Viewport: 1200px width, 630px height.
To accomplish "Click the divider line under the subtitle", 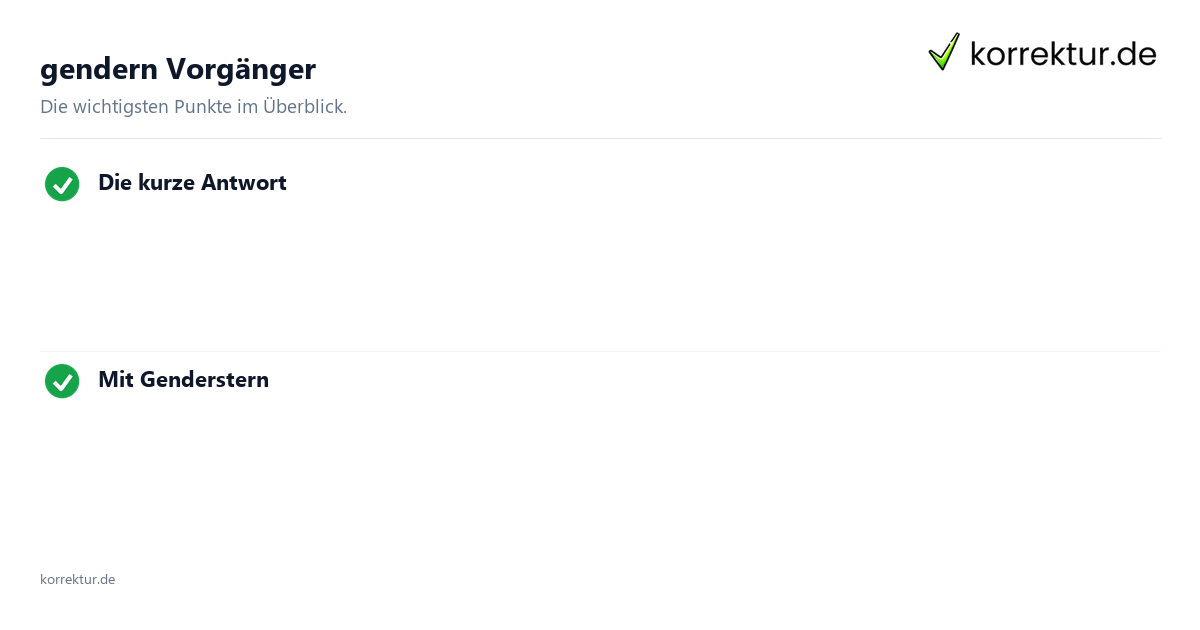I will (x=600, y=138).
